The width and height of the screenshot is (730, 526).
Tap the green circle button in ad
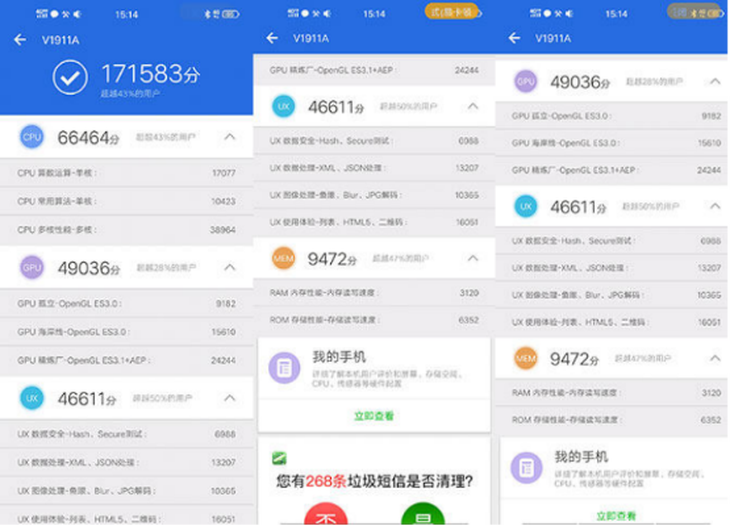coord(423,514)
